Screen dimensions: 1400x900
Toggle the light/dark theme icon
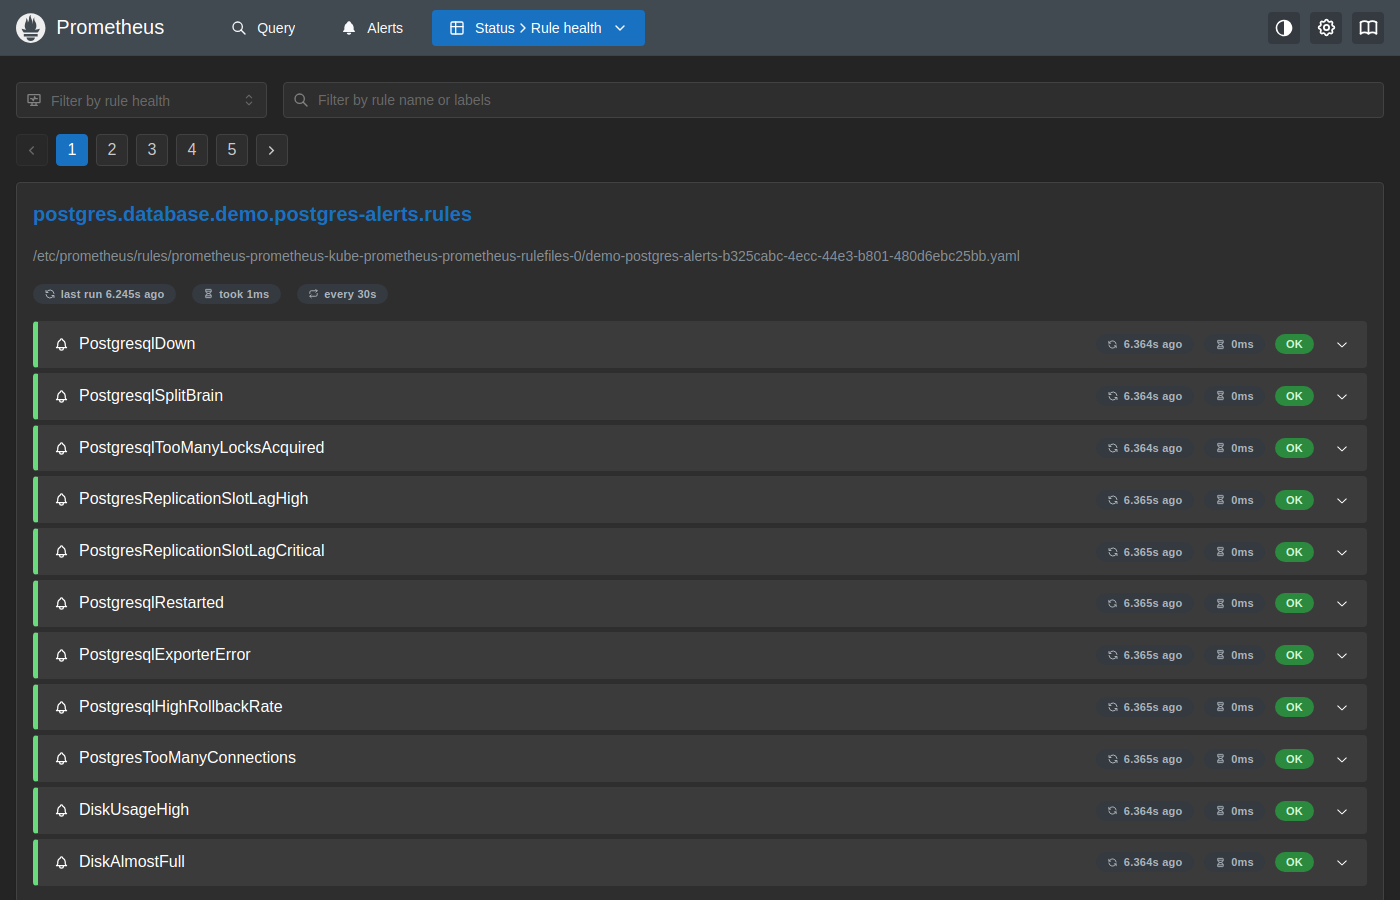pyautogui.click(x=1284, y=28)
